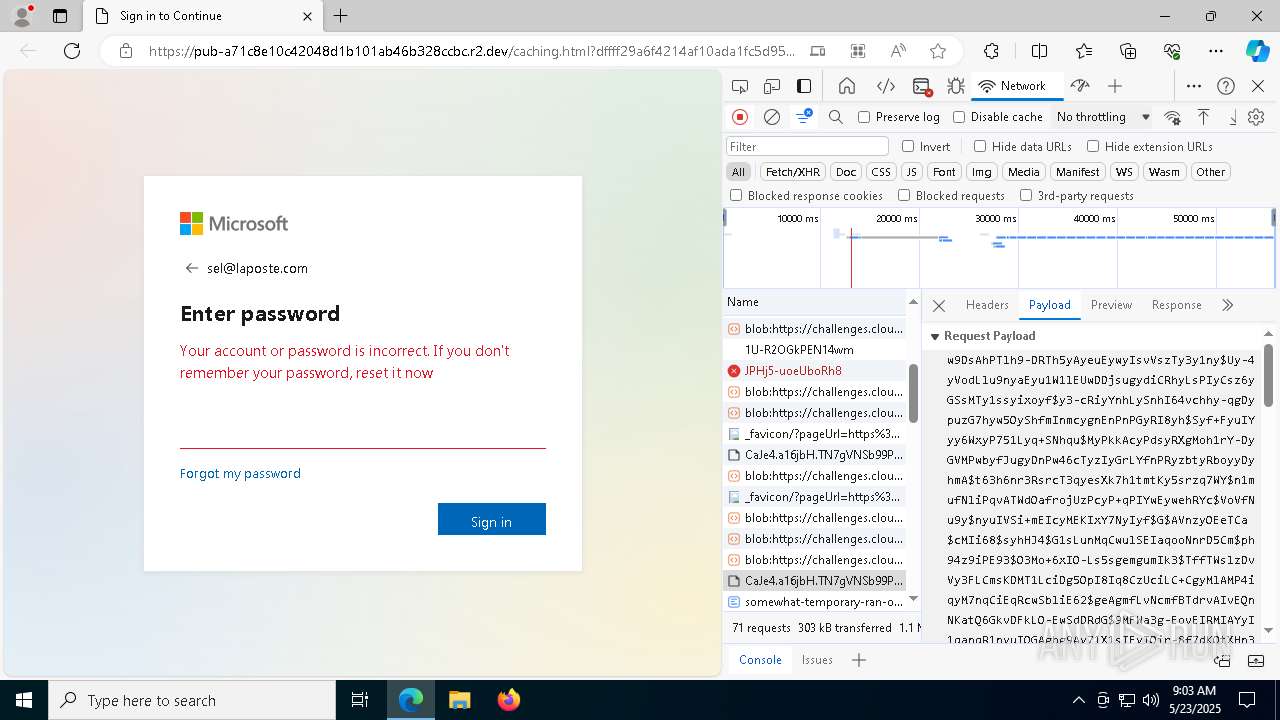Open Copilot icon in Edge toolbar
The width and height of the screenshot is (1280, 720).
coord(1257,51)
